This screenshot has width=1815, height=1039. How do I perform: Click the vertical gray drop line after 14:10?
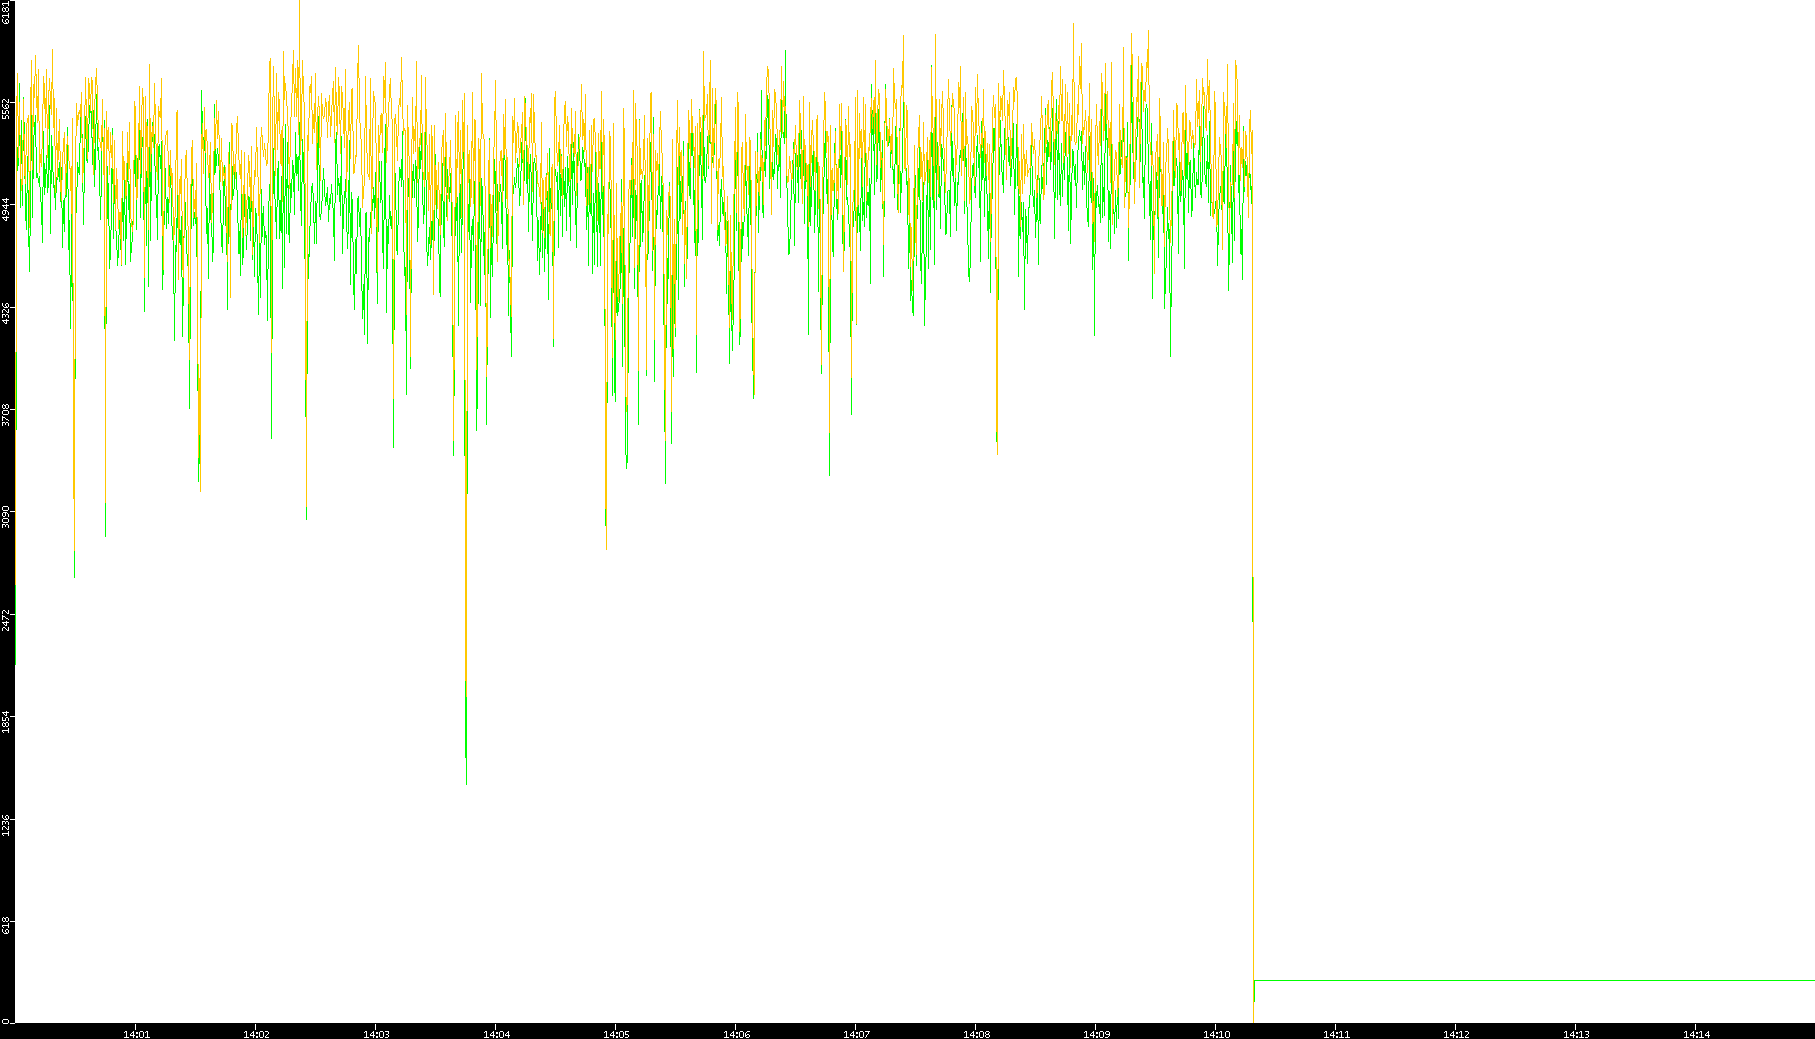coord(1253,800)
